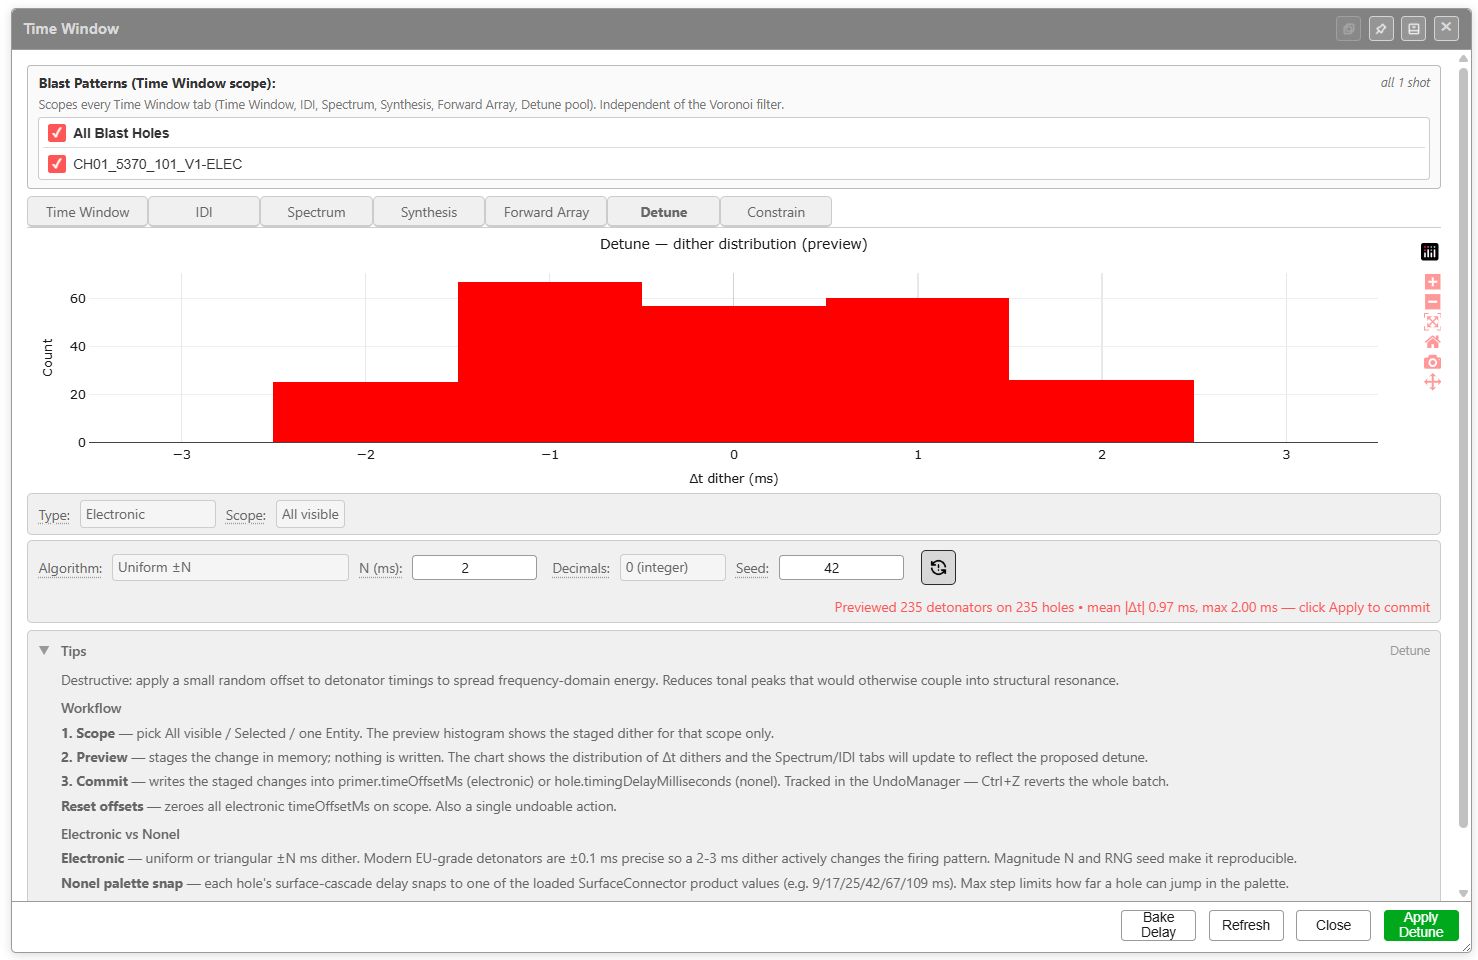Click the 'Count' y-axis label

[x=47, y=357]
